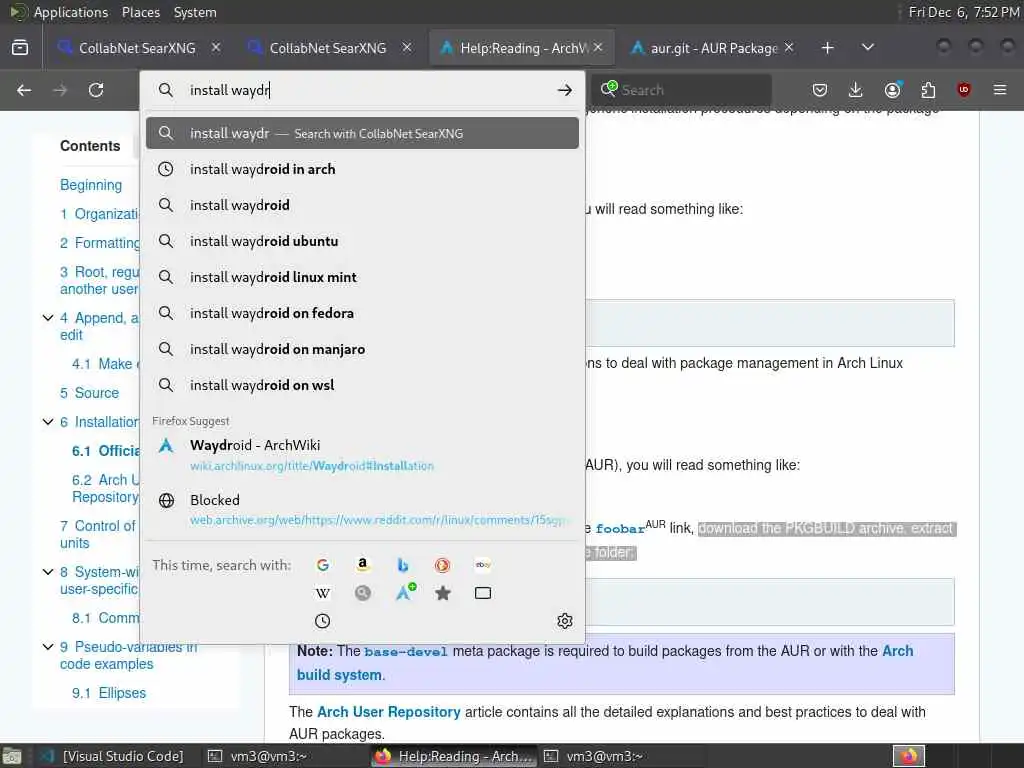This screenshot has width=1024, height=768.
Task: Choose install waydroid on manjaro suggestion
Action: point(362,349)
